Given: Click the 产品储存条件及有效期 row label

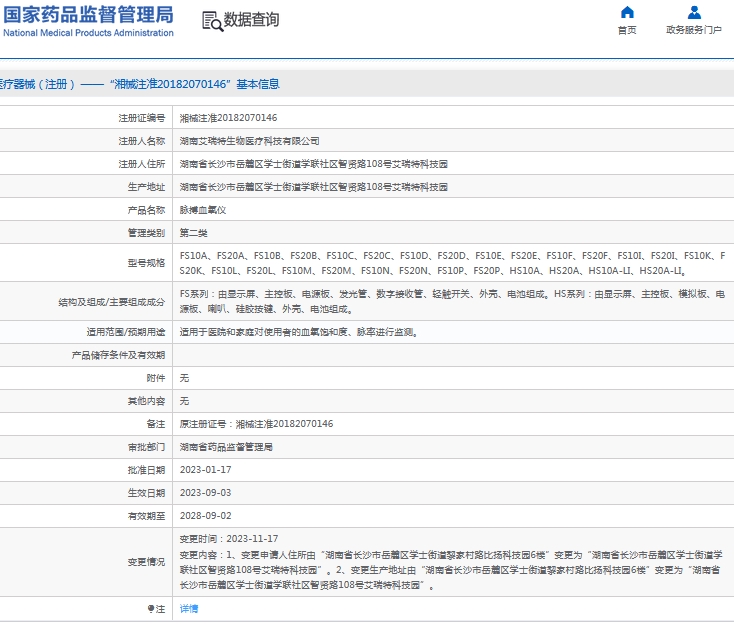Looking at the screenshot, I should click(118, 355).
